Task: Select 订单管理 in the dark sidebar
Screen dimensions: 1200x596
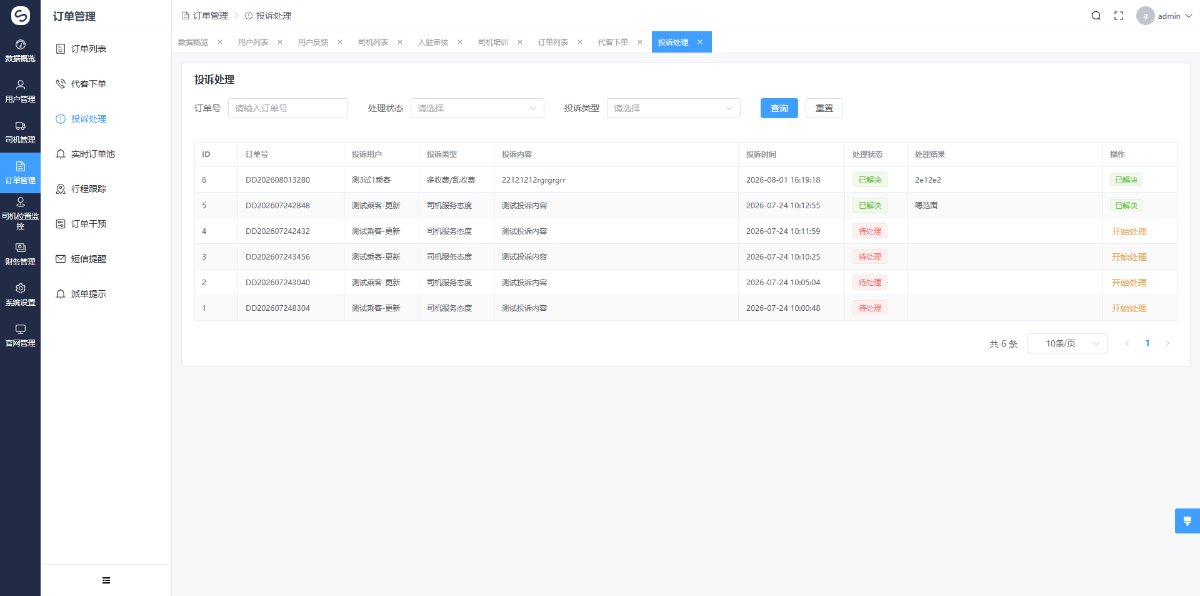Action: (20, 172)
